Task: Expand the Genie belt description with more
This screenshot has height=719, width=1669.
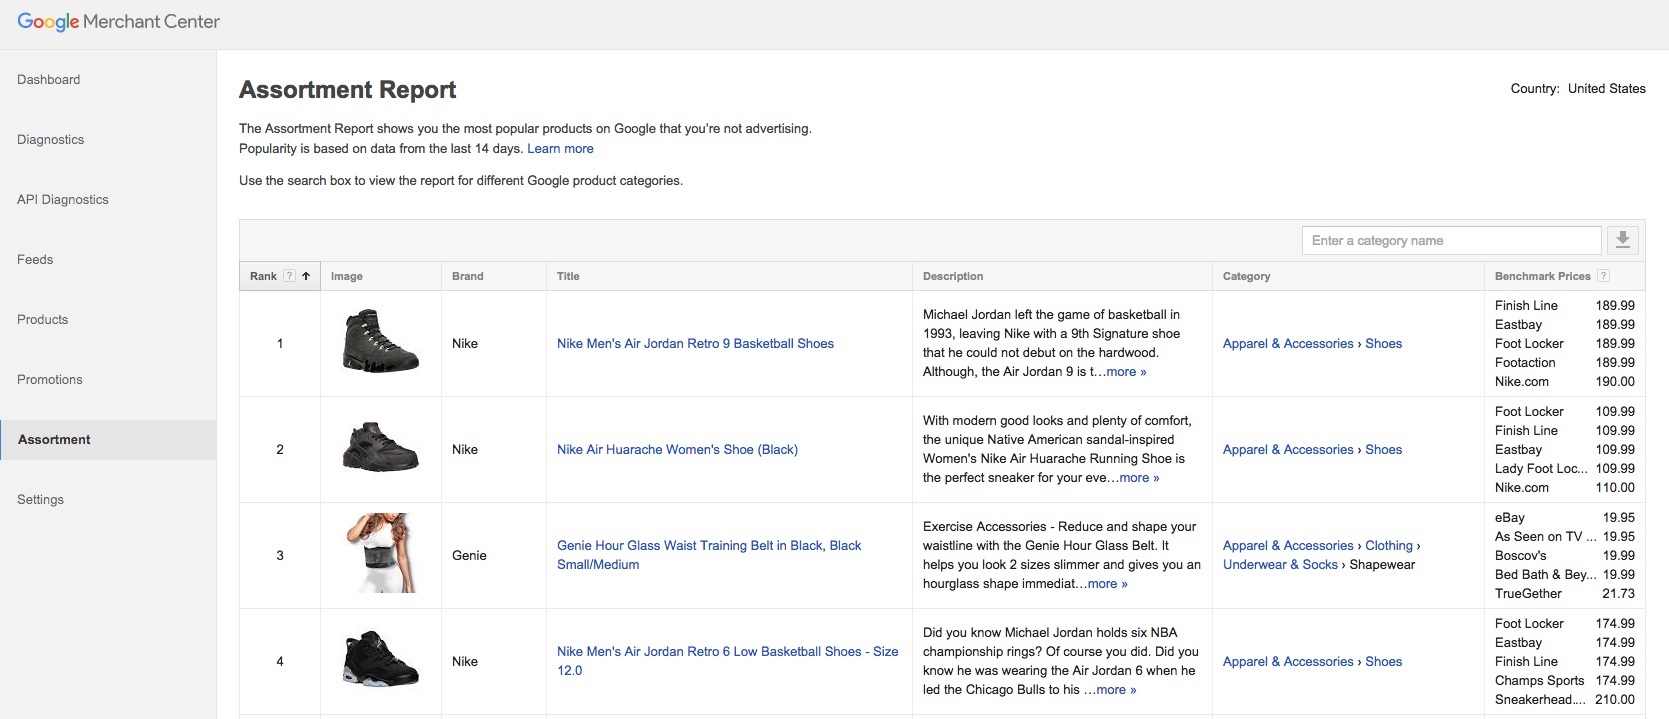Action: [x=1107, y=584]
